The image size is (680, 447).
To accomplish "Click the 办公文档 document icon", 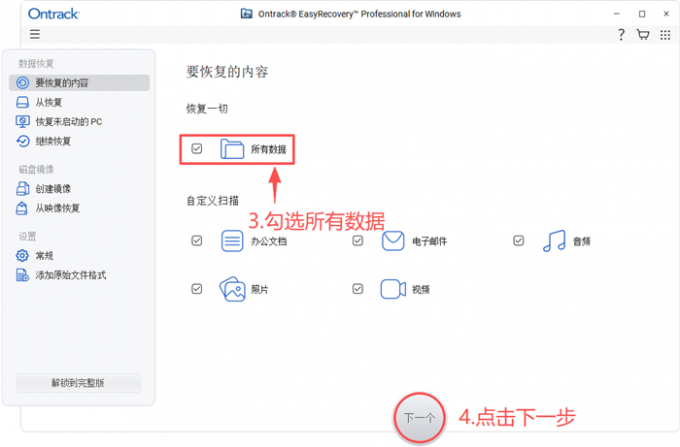I will pos(232,241).
